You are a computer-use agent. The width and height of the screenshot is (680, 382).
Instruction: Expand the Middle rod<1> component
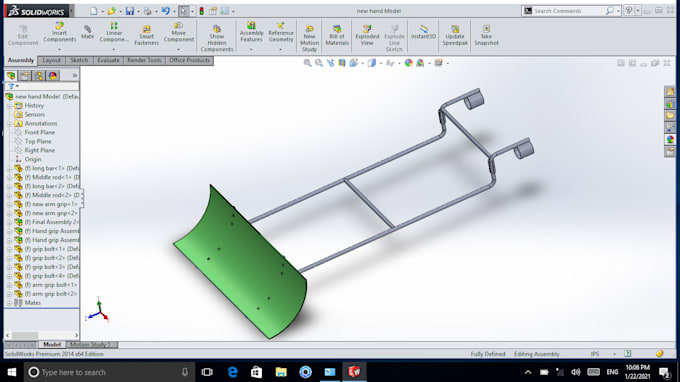(9, 177)
